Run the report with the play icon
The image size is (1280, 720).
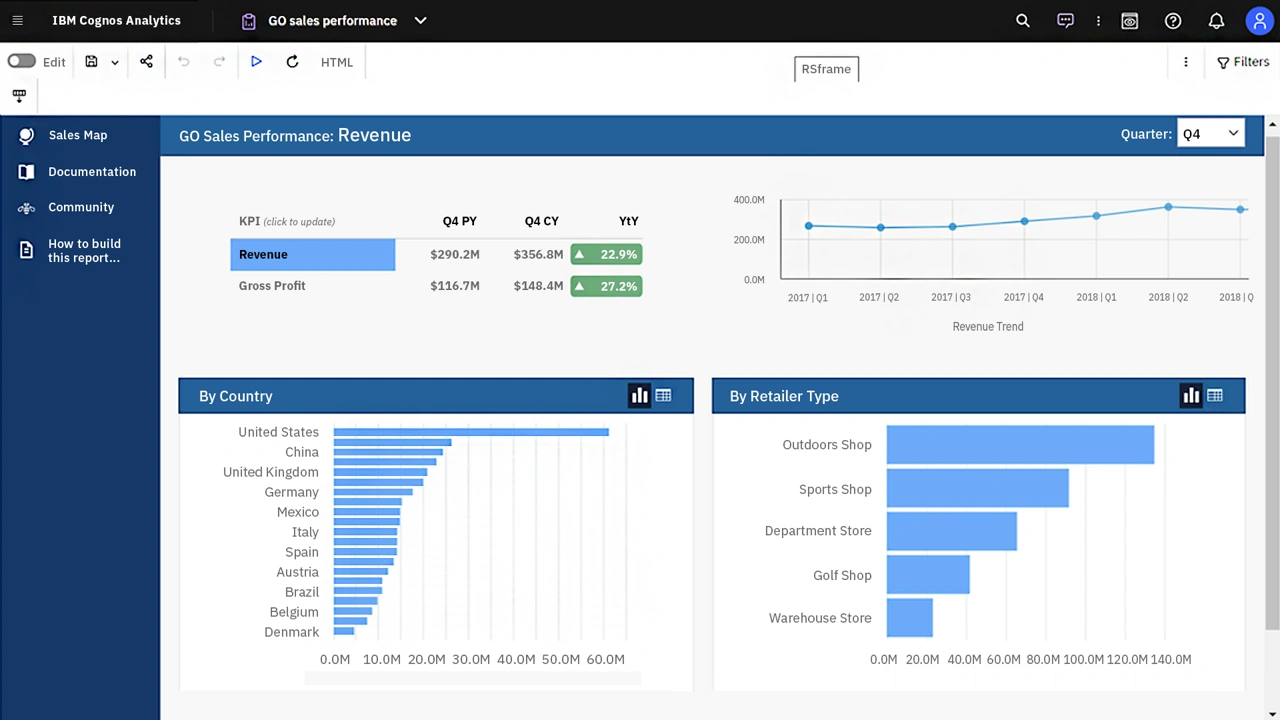[x=256, y=61]
